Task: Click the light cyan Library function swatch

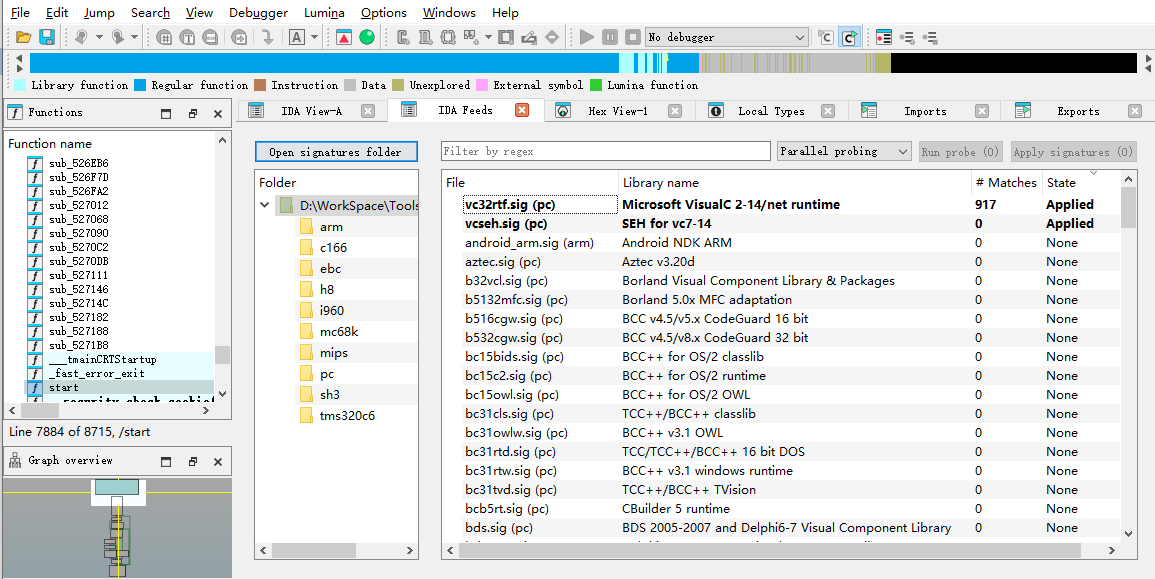Action: coord(20,85)
